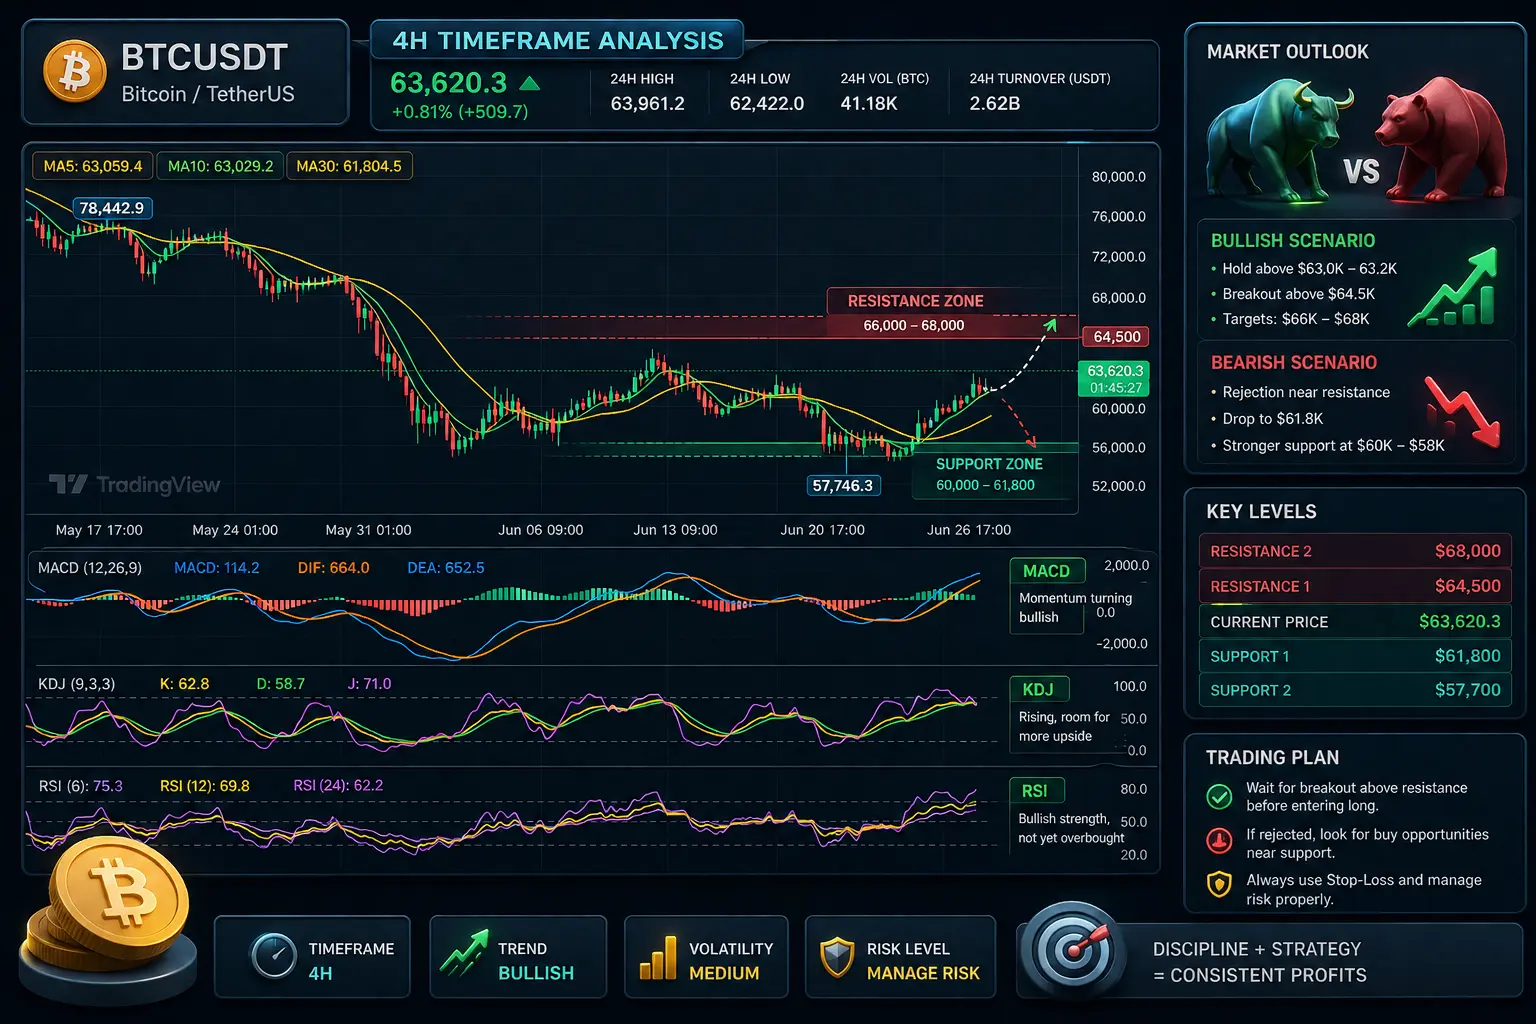Viewport: 1536px width, 1024px height.
Task: Click the KDJ (9,3,3) indicator title
Action: pos(76,684)
